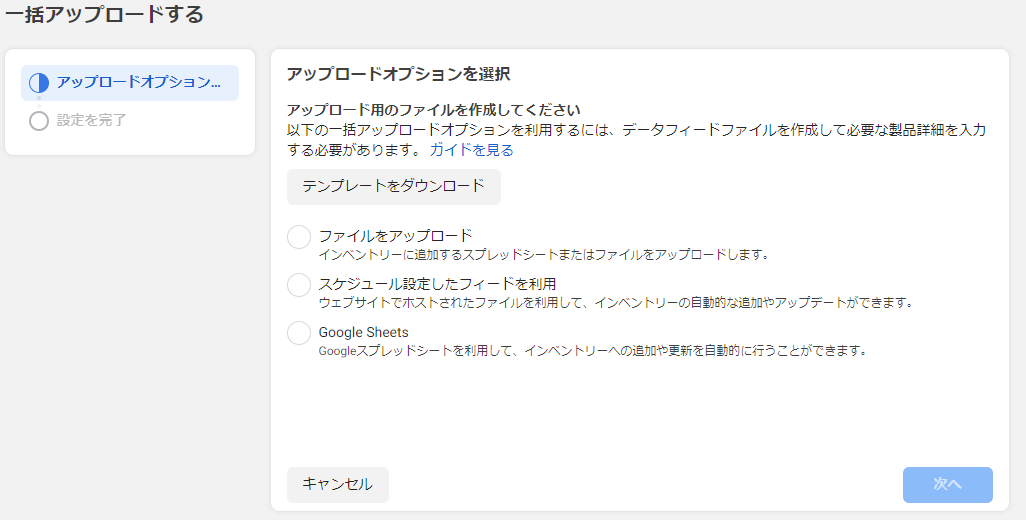Click the website-hosted file description text
Viewport: 1026px width, 520px height.
click(x=616, y=302)
